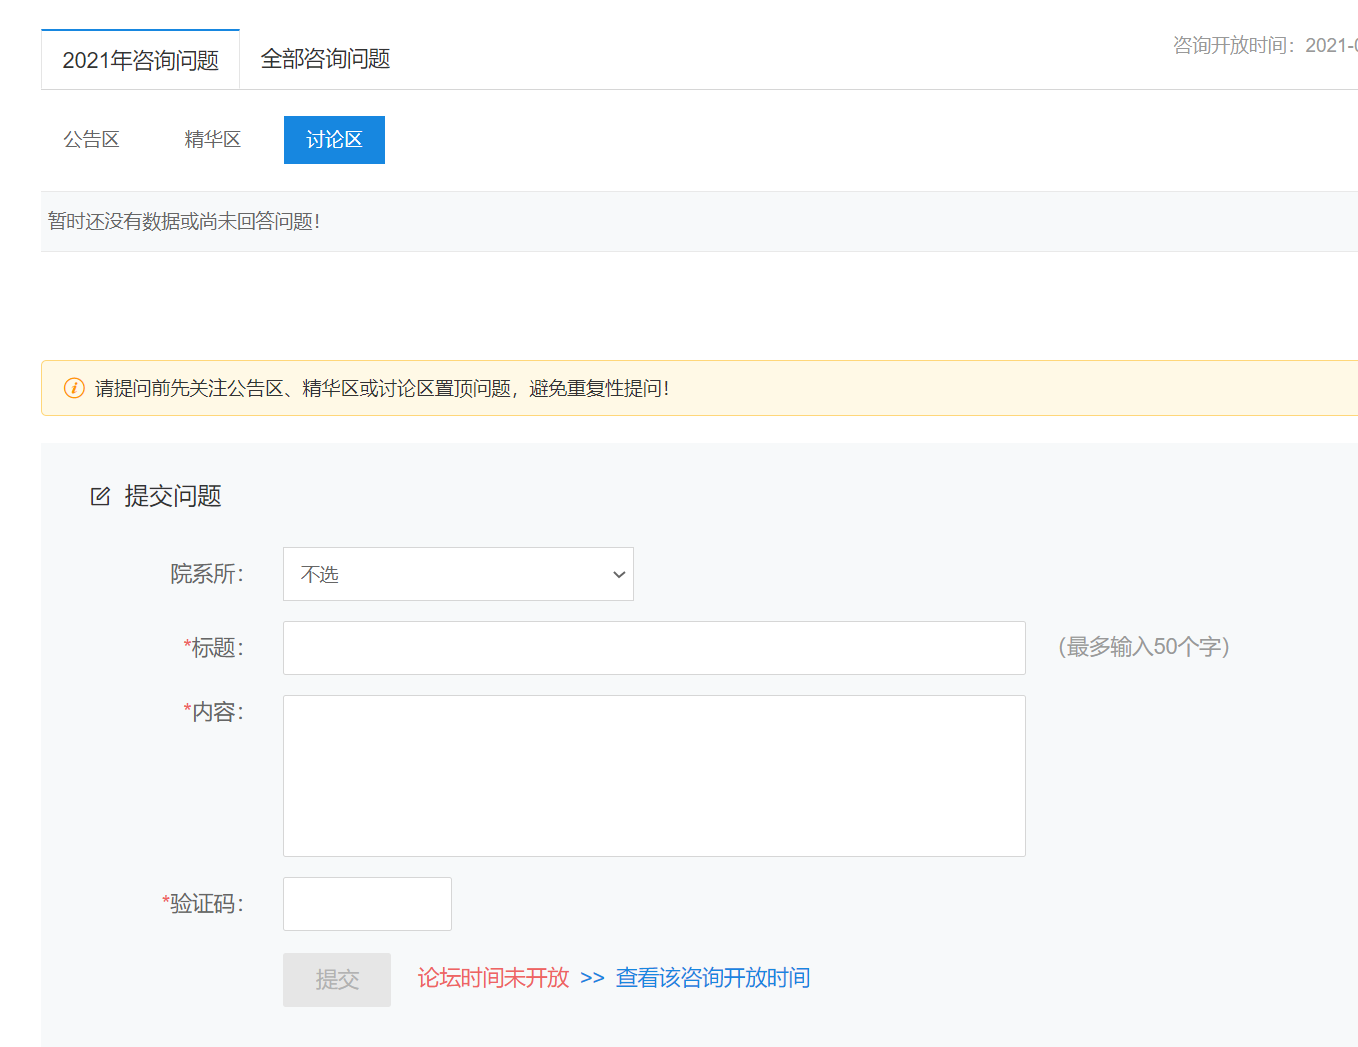1358x1047 pixels.
Task: Click the info icon in yellow notice
Action: [74, 388]
